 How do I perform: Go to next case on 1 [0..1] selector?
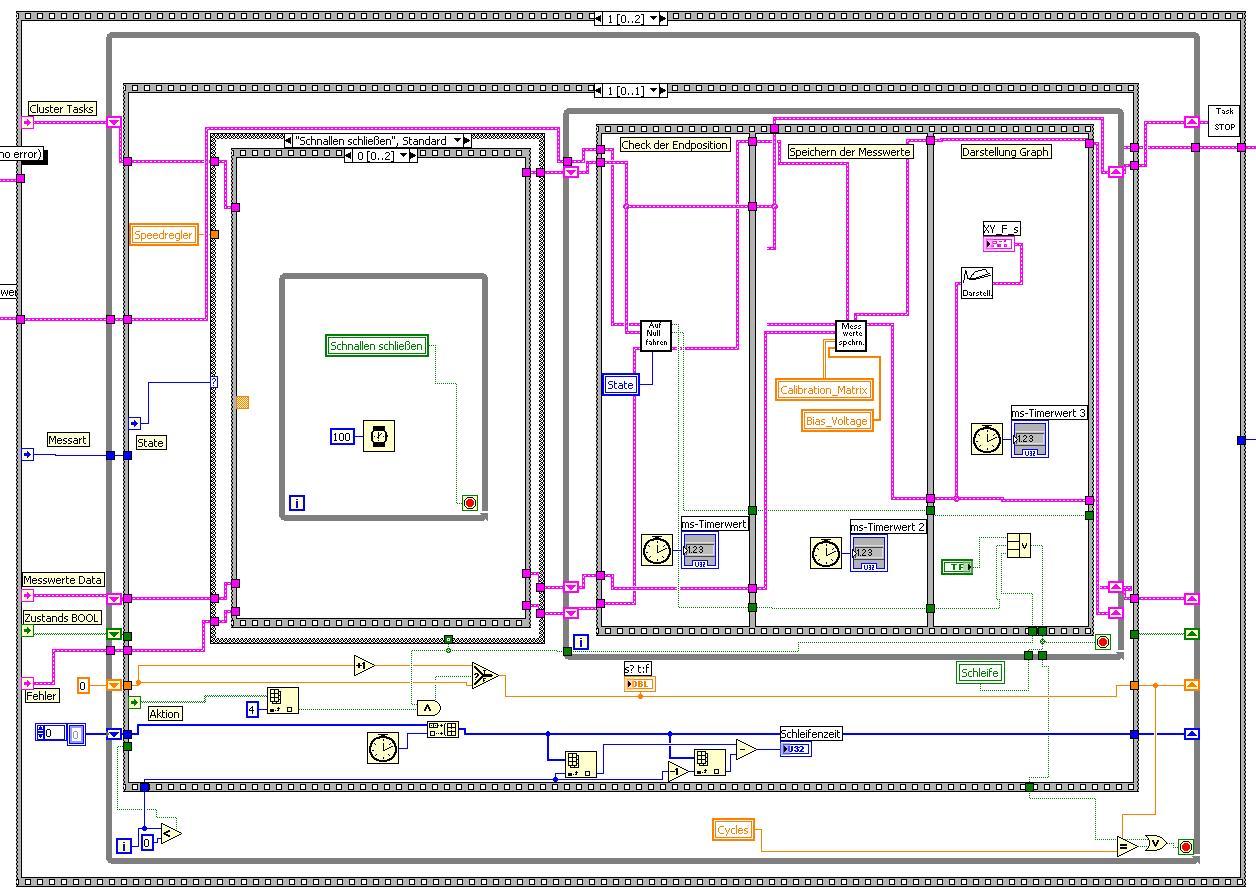pyautogui.click(x=662, y=90)
